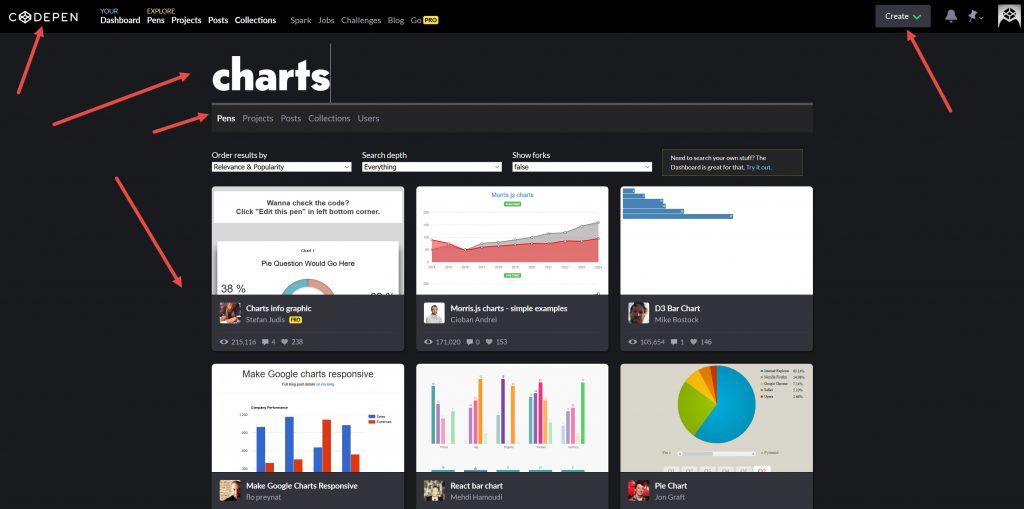
Task: Click the CodePen logo
Action: [43, 16]
